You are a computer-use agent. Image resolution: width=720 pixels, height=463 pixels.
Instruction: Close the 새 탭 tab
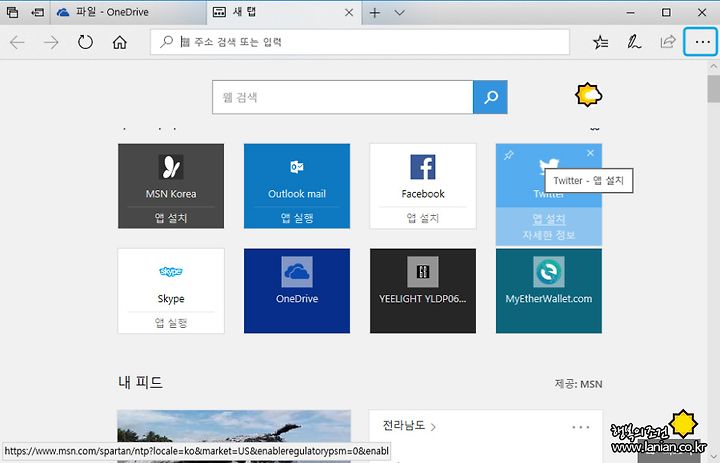[x=349, y=12]
